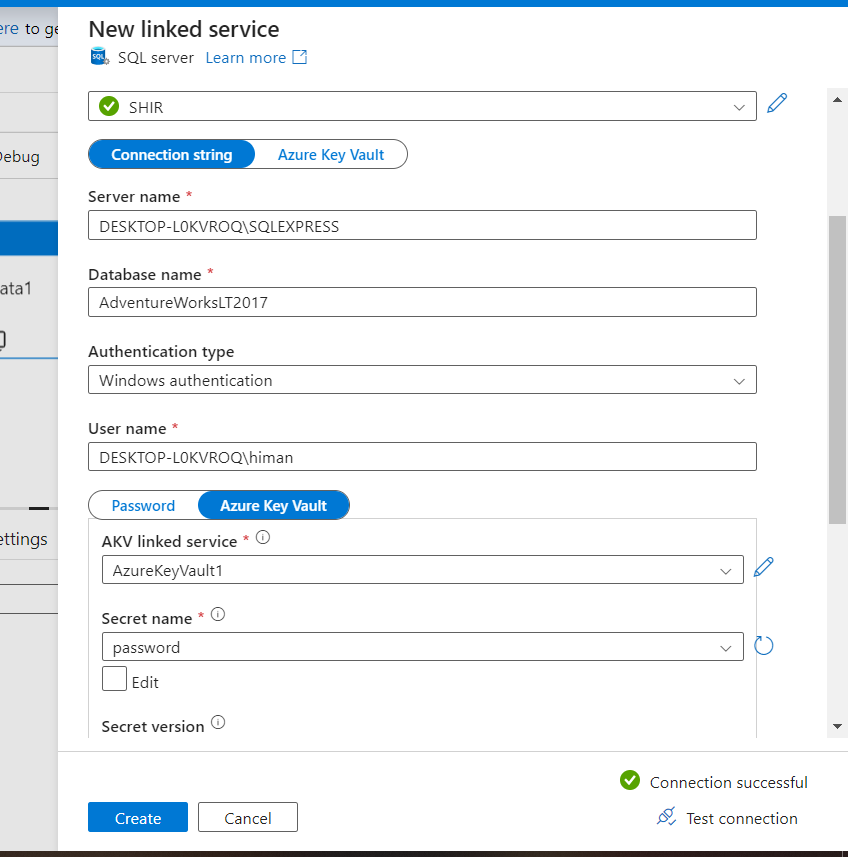The width and height of the screenshot is (848, 857).
Task: Click Test connection
Action: click(x=741, y=818)
